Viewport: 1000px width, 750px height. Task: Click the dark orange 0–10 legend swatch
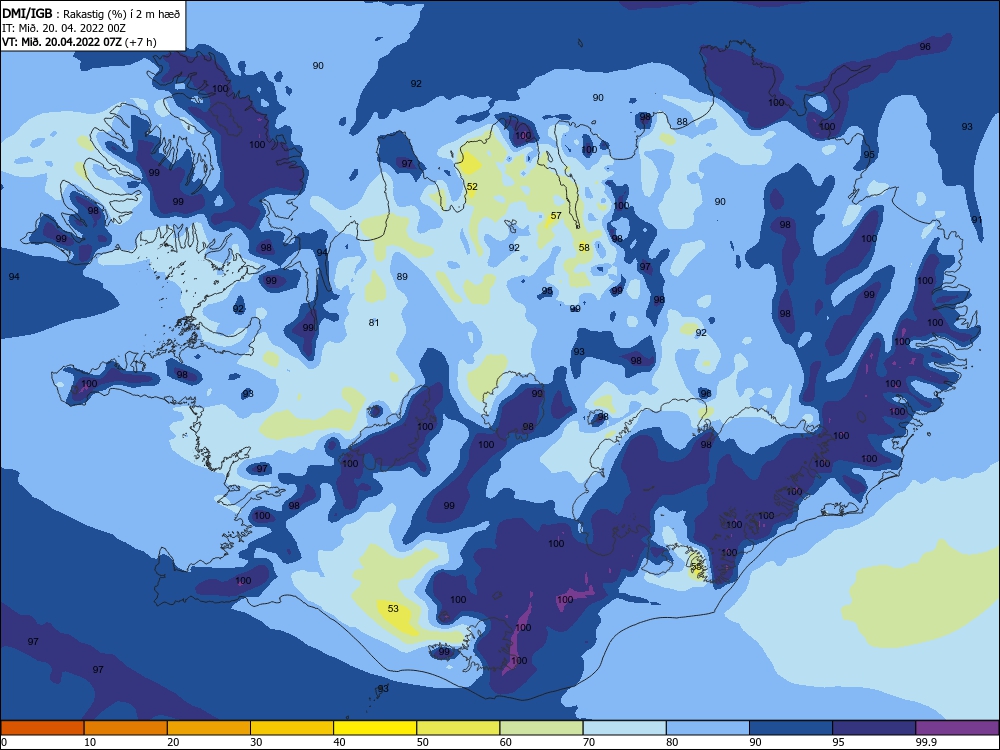coord(42,728)
